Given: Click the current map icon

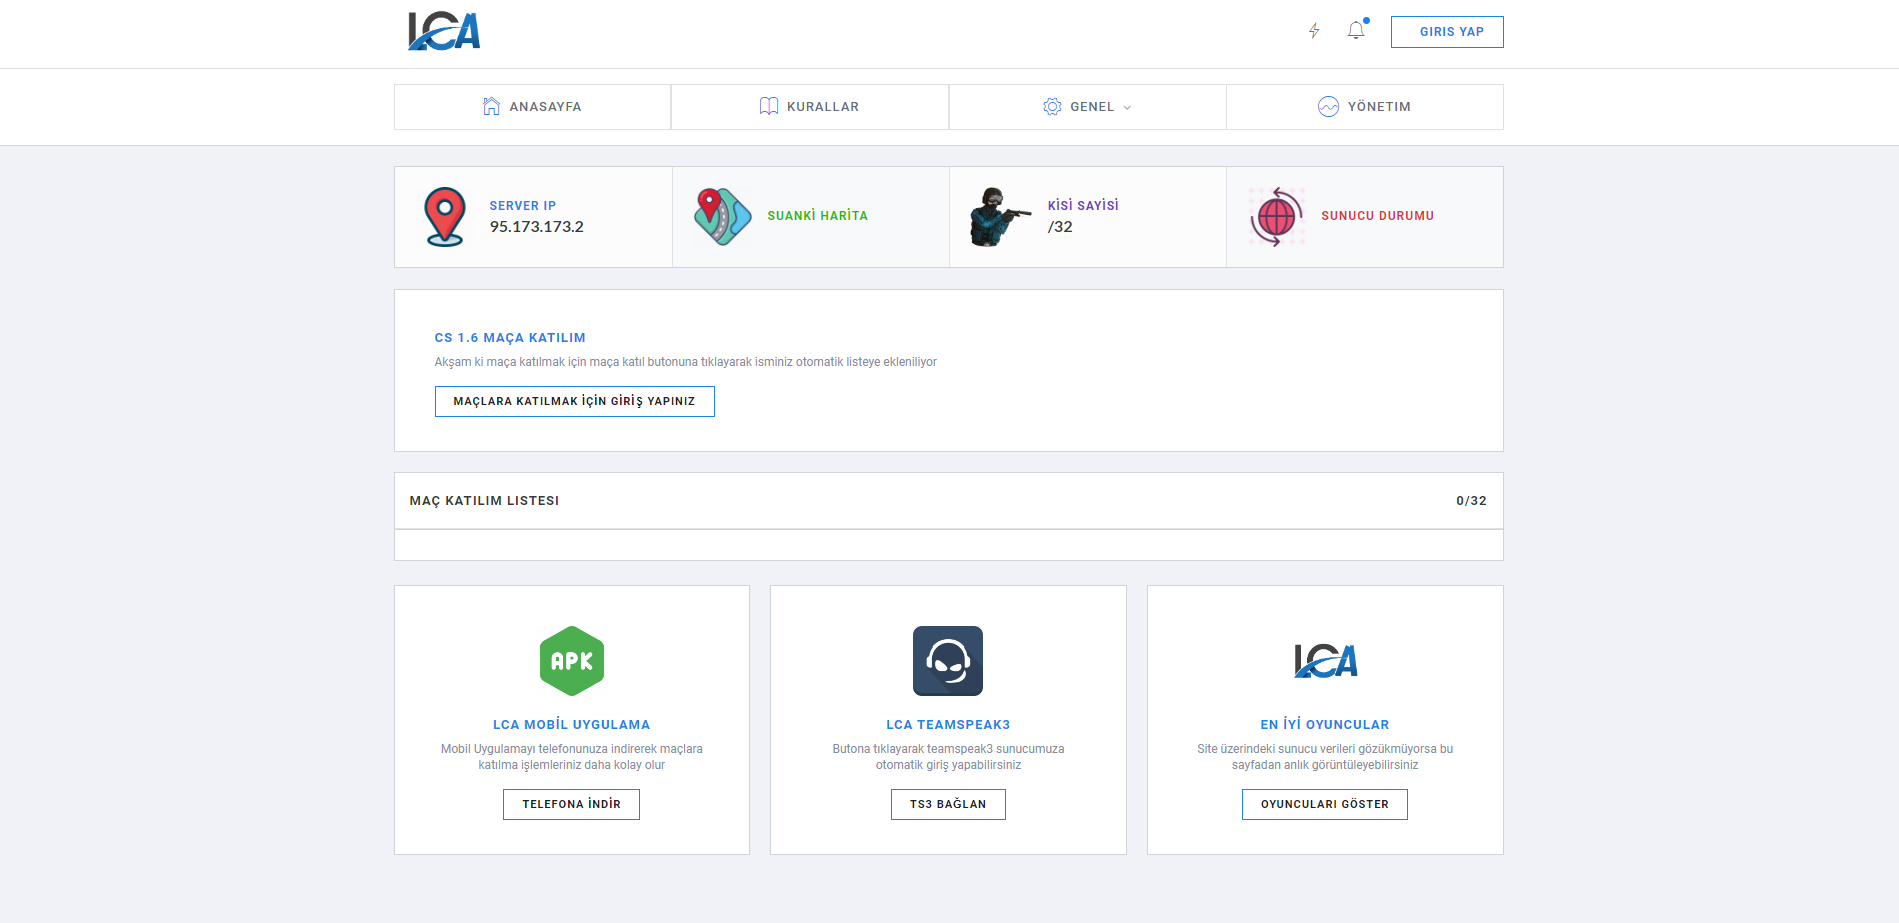Looking at the screenshot, I should [x=722, y=216].
